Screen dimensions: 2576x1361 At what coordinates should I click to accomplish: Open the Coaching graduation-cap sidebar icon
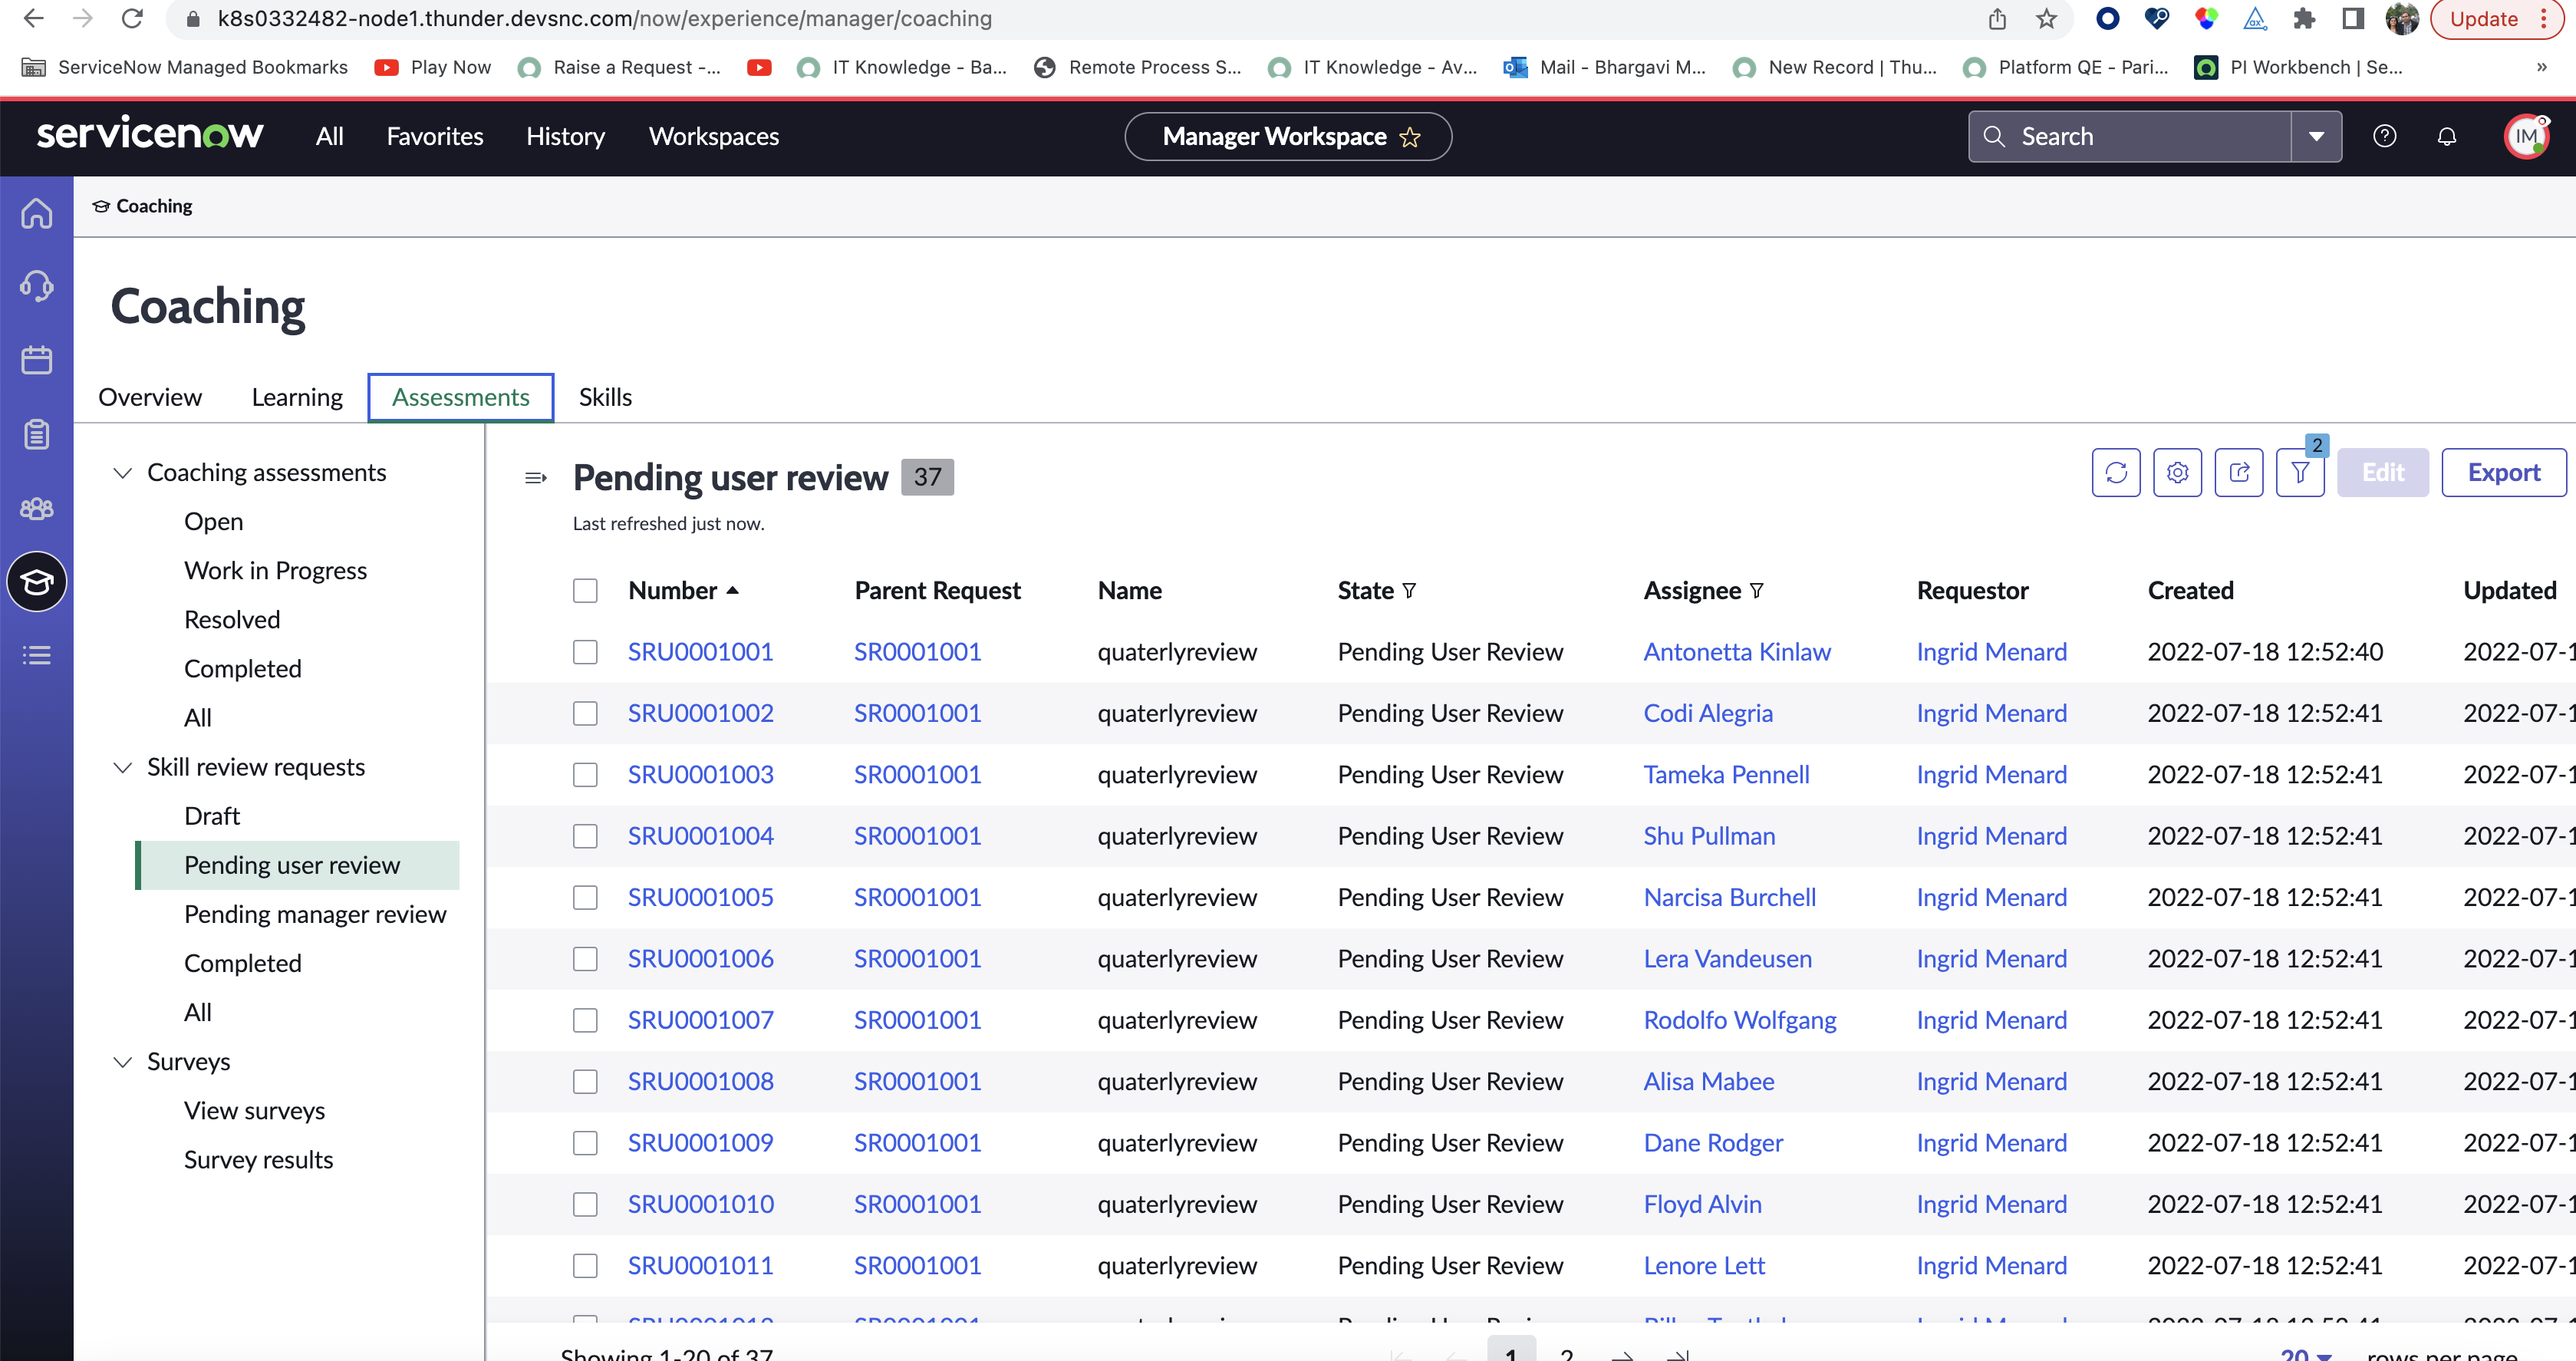coord(36,581)
